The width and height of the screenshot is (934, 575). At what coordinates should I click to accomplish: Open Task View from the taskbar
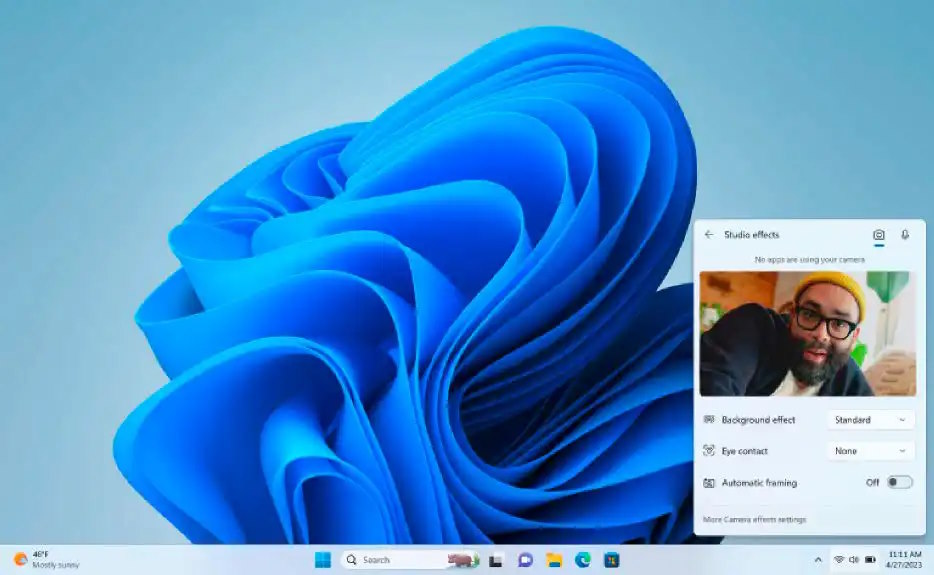(496, 560)
